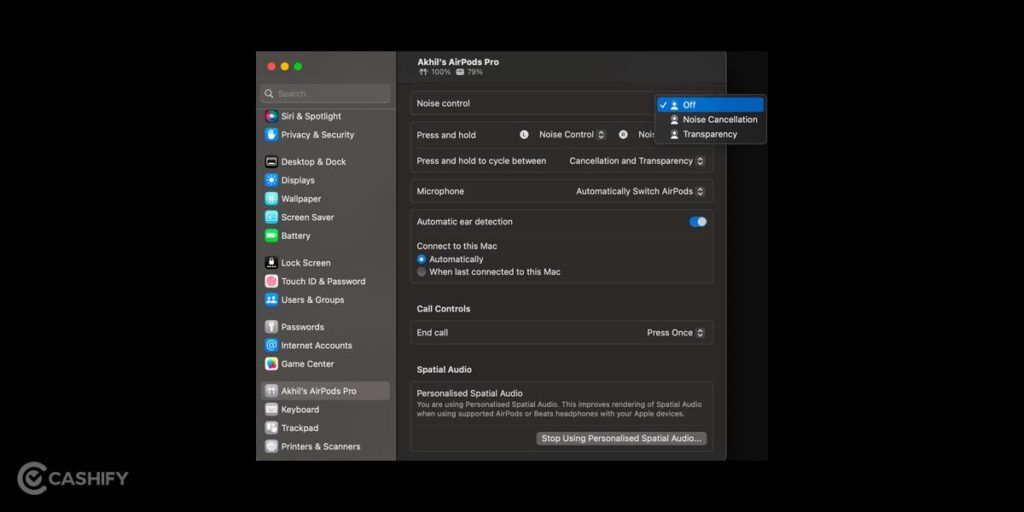1024x512 pixels.
Task: Click the Touch ID fingerprint icon
Action: [x=271, y=281]
